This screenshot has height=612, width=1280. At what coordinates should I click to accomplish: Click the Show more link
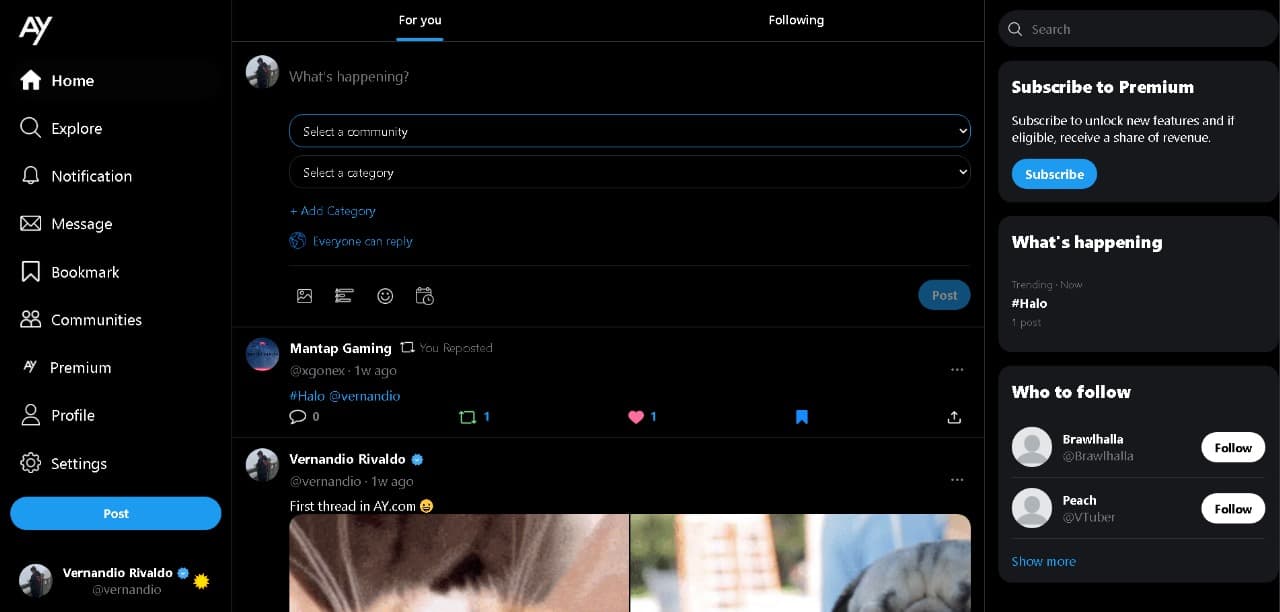pos(1043,561)
